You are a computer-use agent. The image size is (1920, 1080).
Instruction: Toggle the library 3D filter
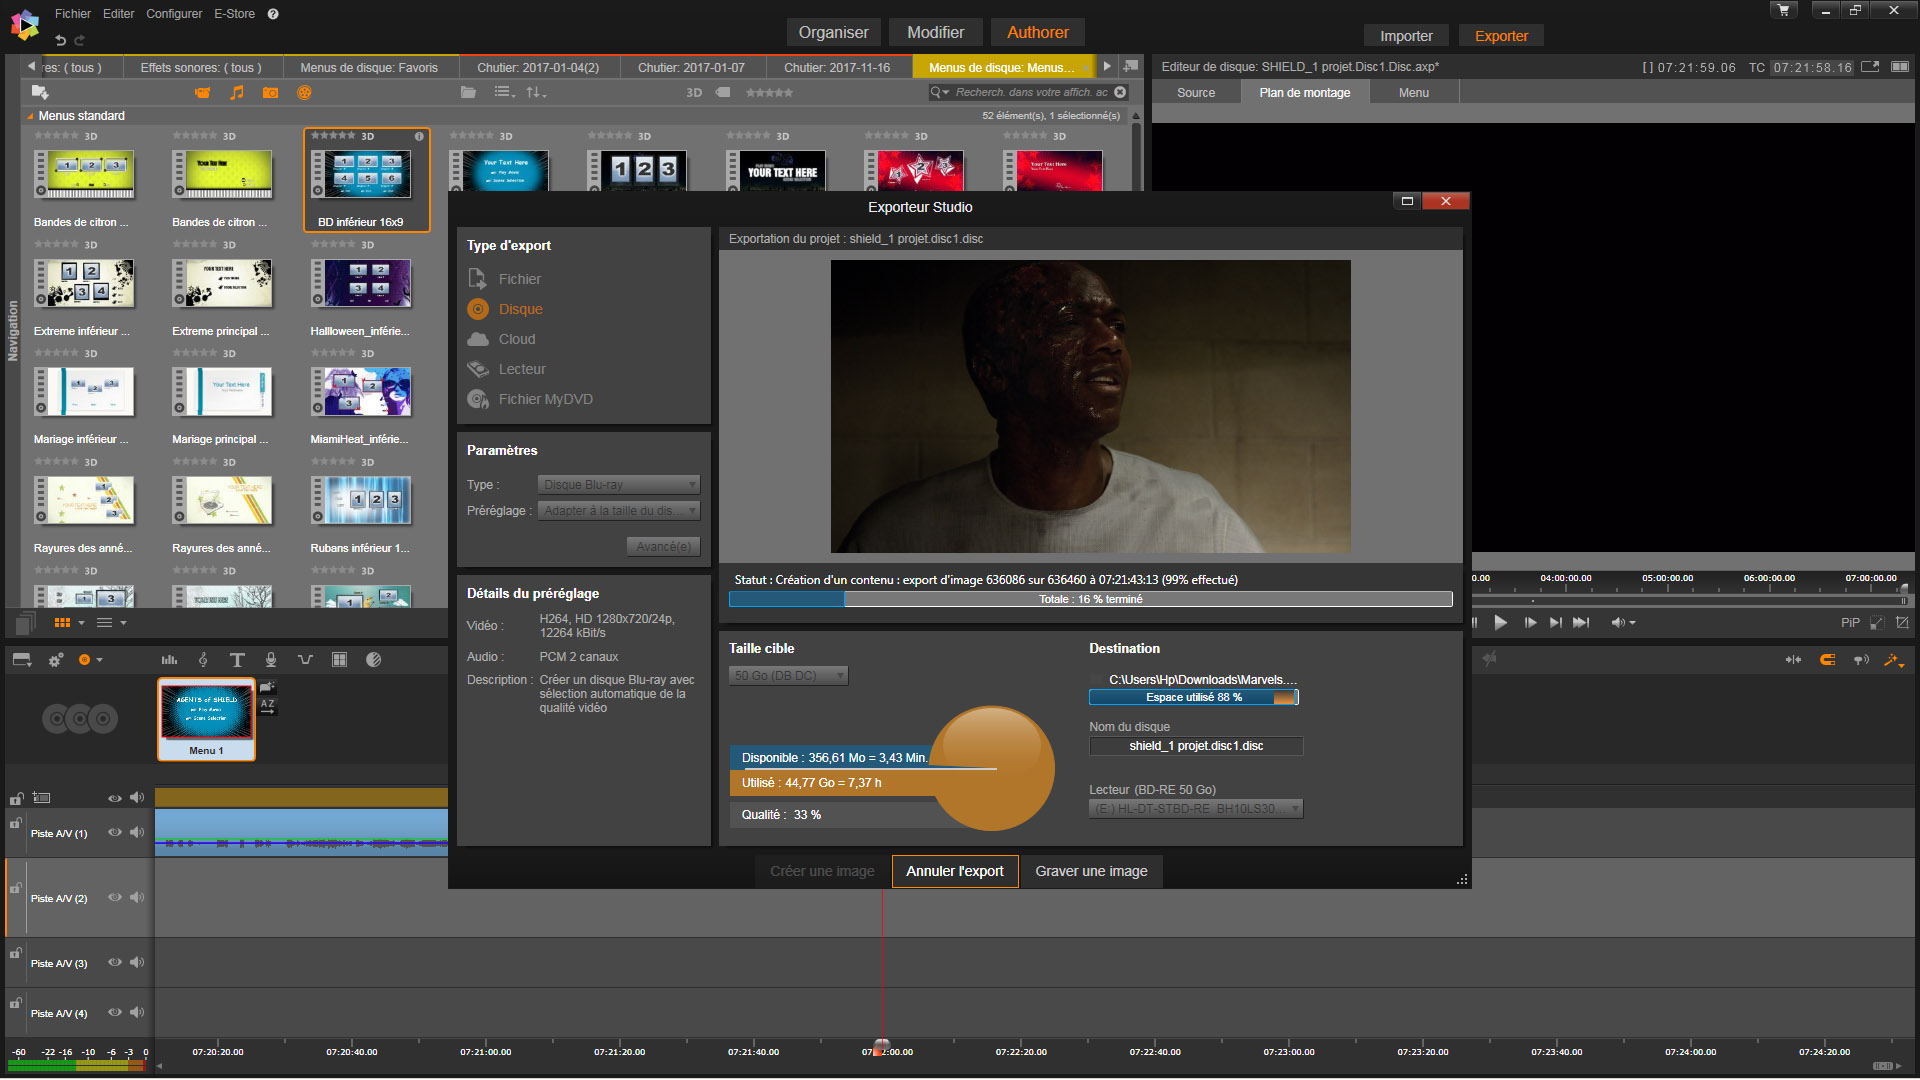(694, 92)
